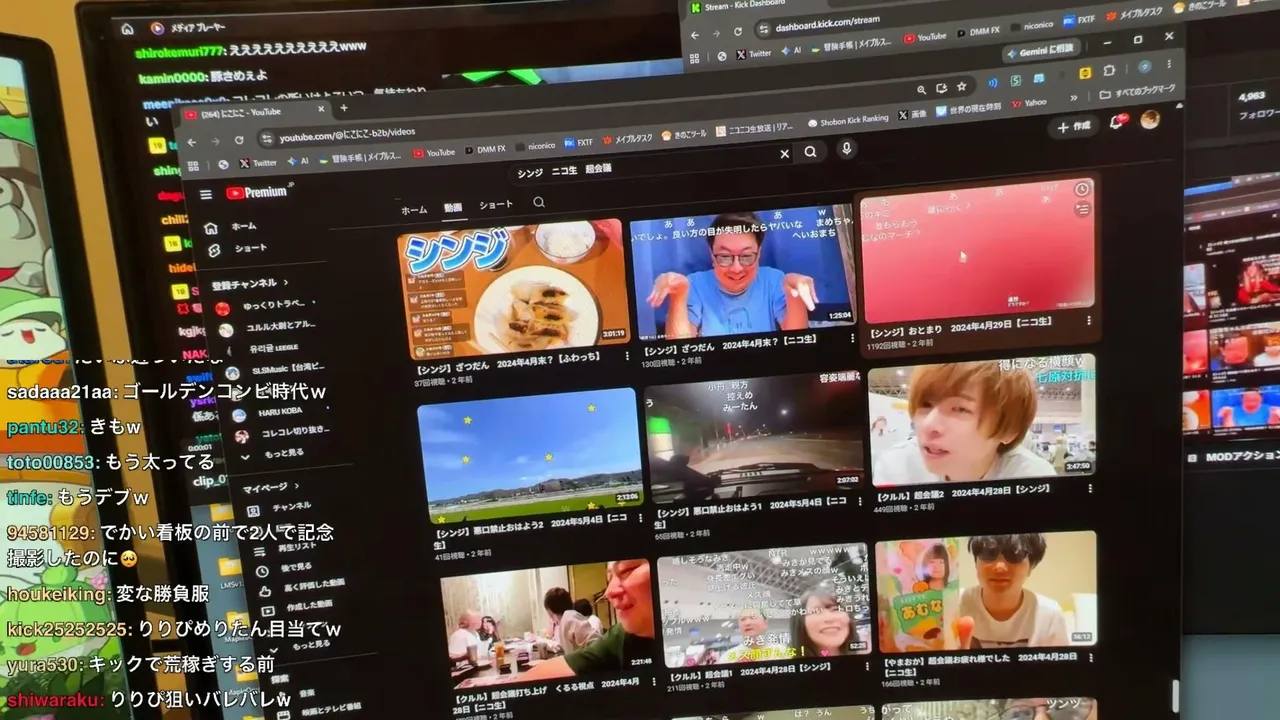Image resolution: width=1280 pixels, height=720 pixels.
Task: Open the Shobon Kick Ranking bookmark
Action: click(x=848, y=119)
